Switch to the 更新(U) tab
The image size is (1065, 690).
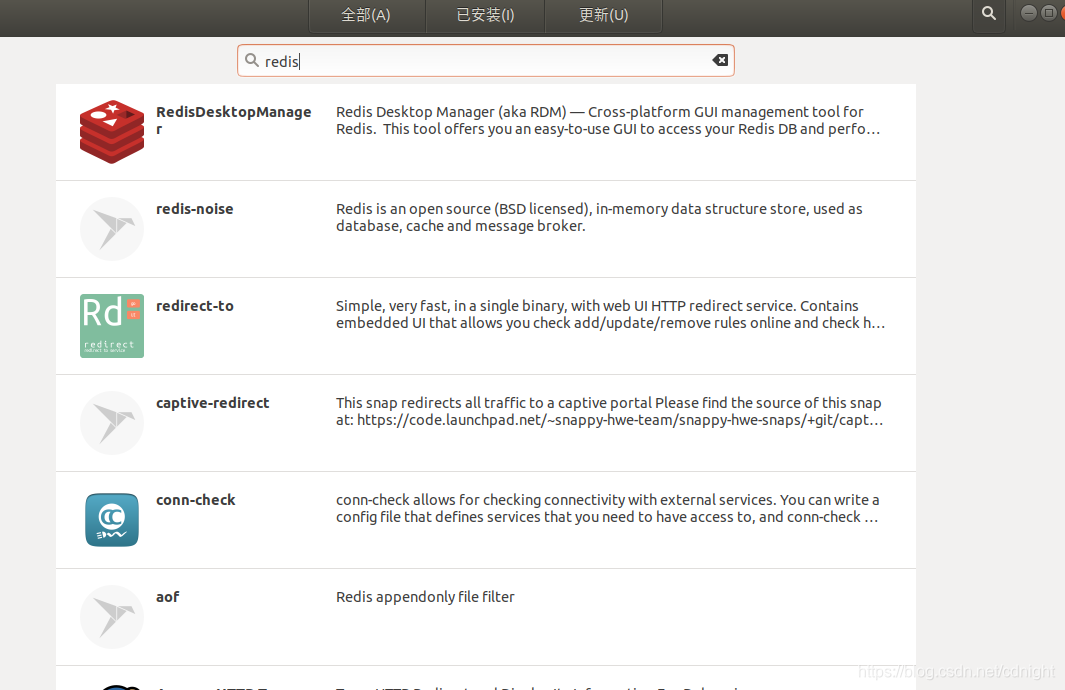[x=603, y=15]
